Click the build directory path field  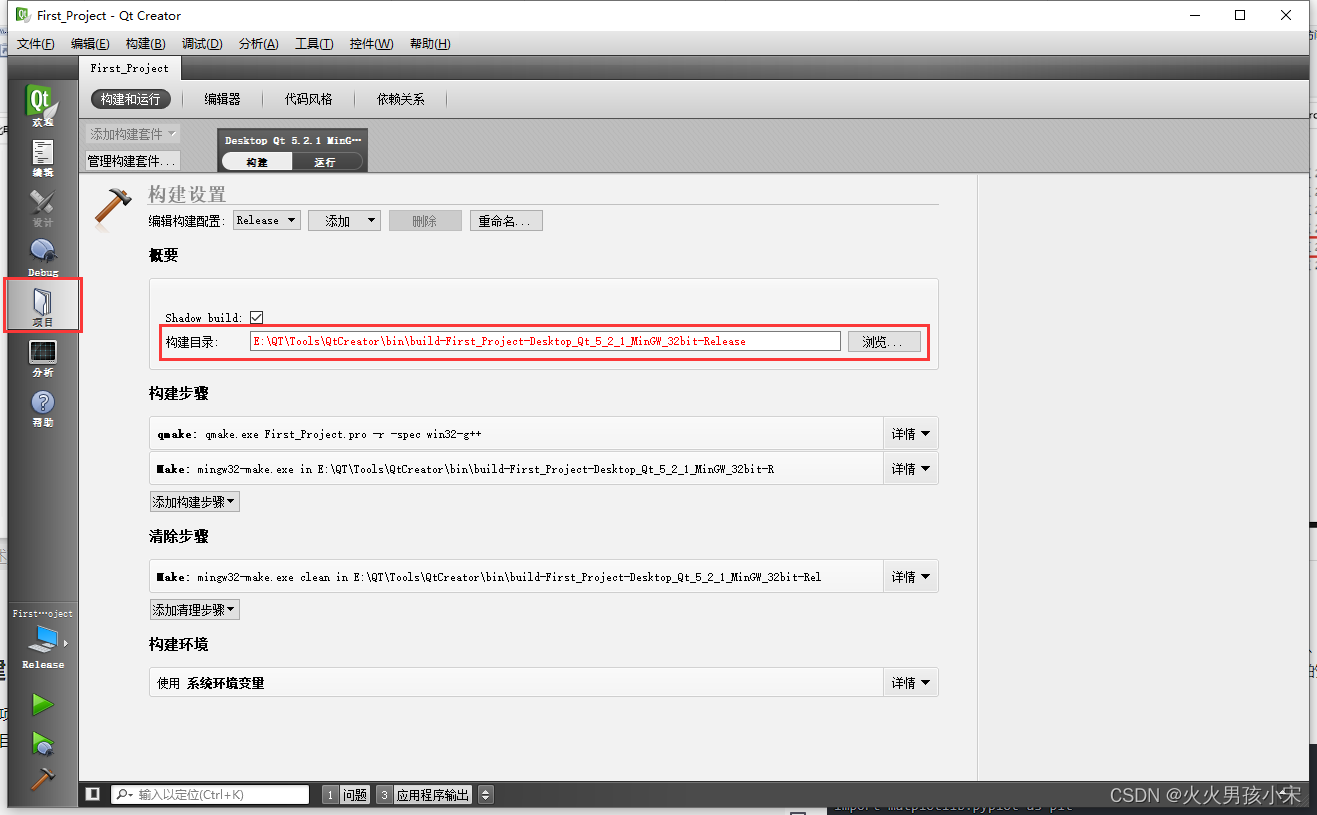pos(545,341)
